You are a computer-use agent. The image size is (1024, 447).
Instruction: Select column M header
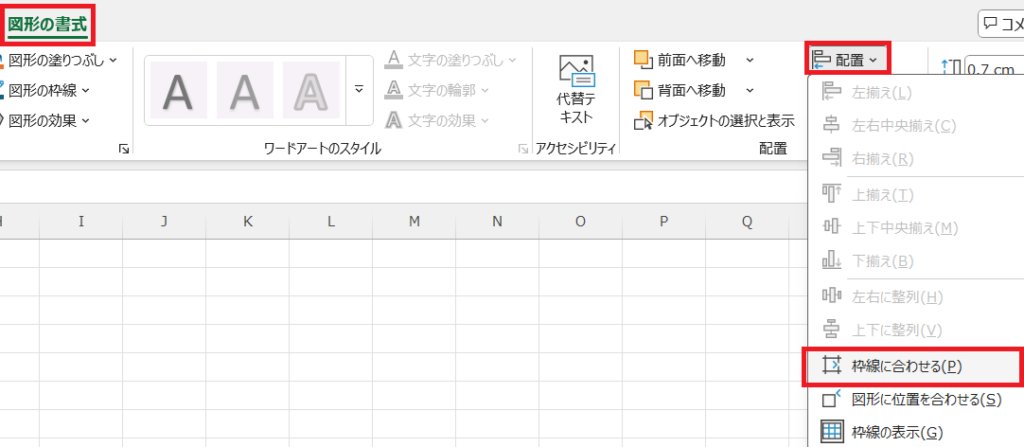tap(414, 221)
